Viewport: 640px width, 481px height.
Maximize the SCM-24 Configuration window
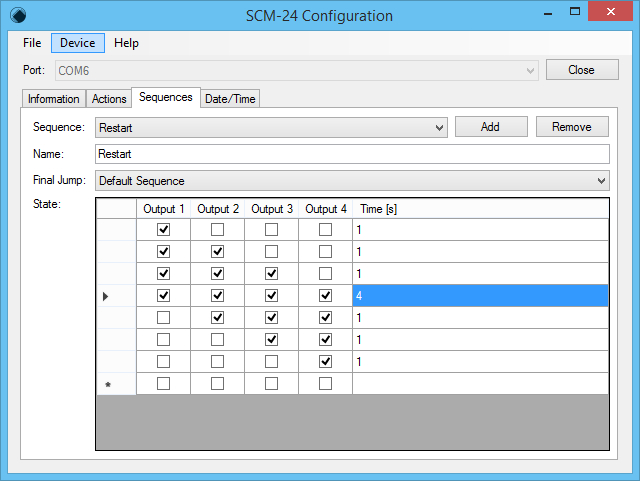575,11
